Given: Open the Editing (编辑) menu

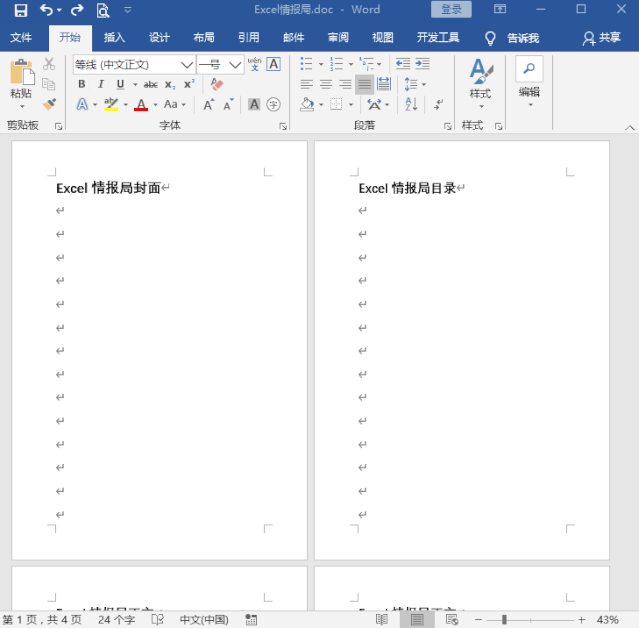Looking at the screenshot, I should pyautogui.click(x=529, y=82).
